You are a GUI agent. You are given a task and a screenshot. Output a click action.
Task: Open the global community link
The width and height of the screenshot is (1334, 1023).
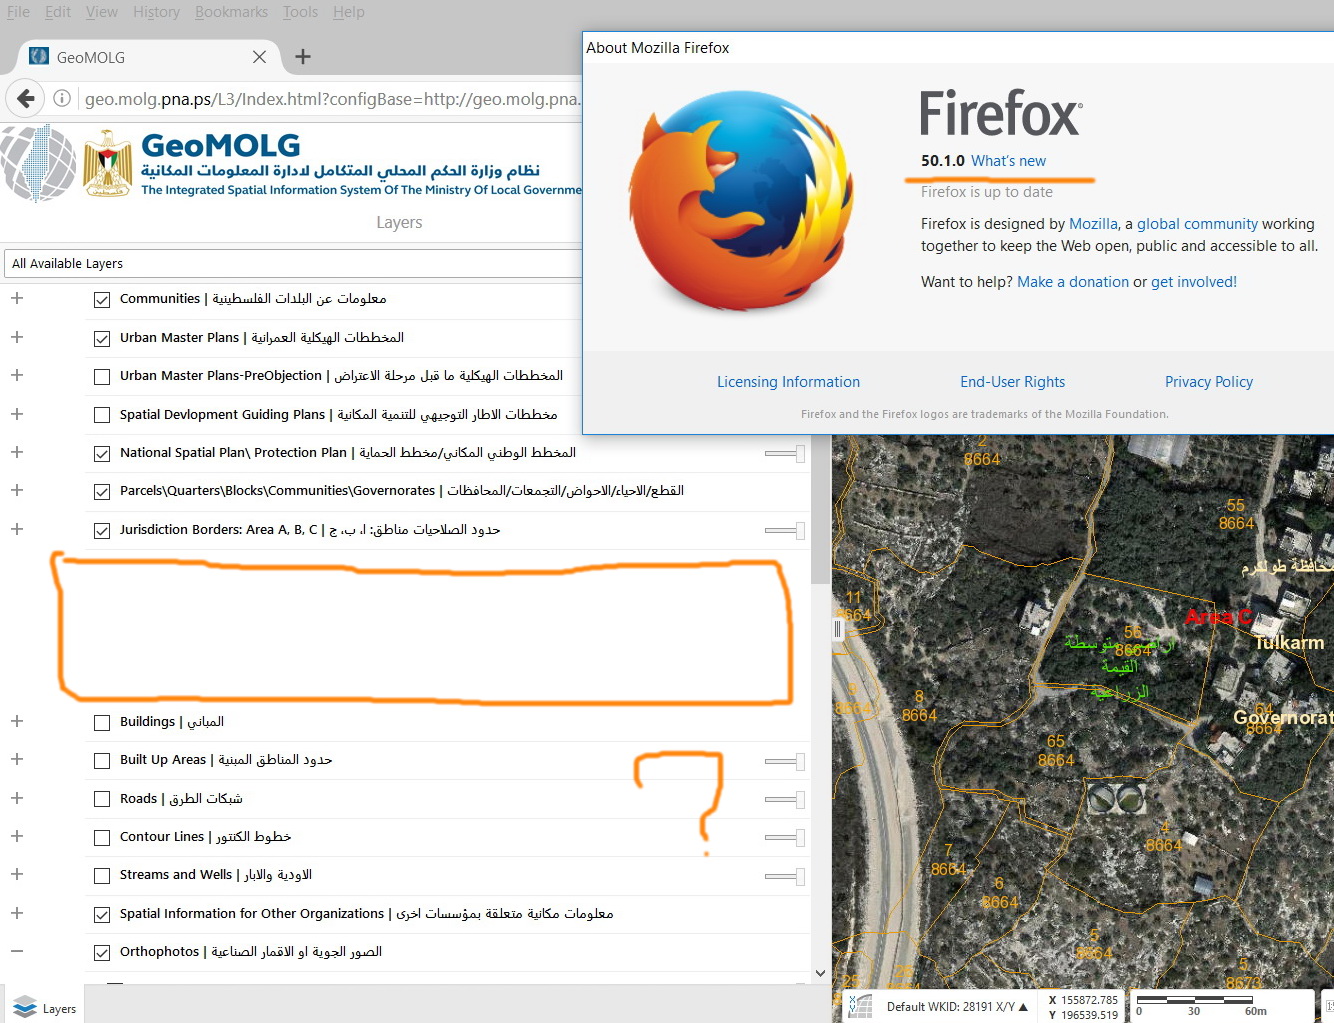tap(1197, 224)
